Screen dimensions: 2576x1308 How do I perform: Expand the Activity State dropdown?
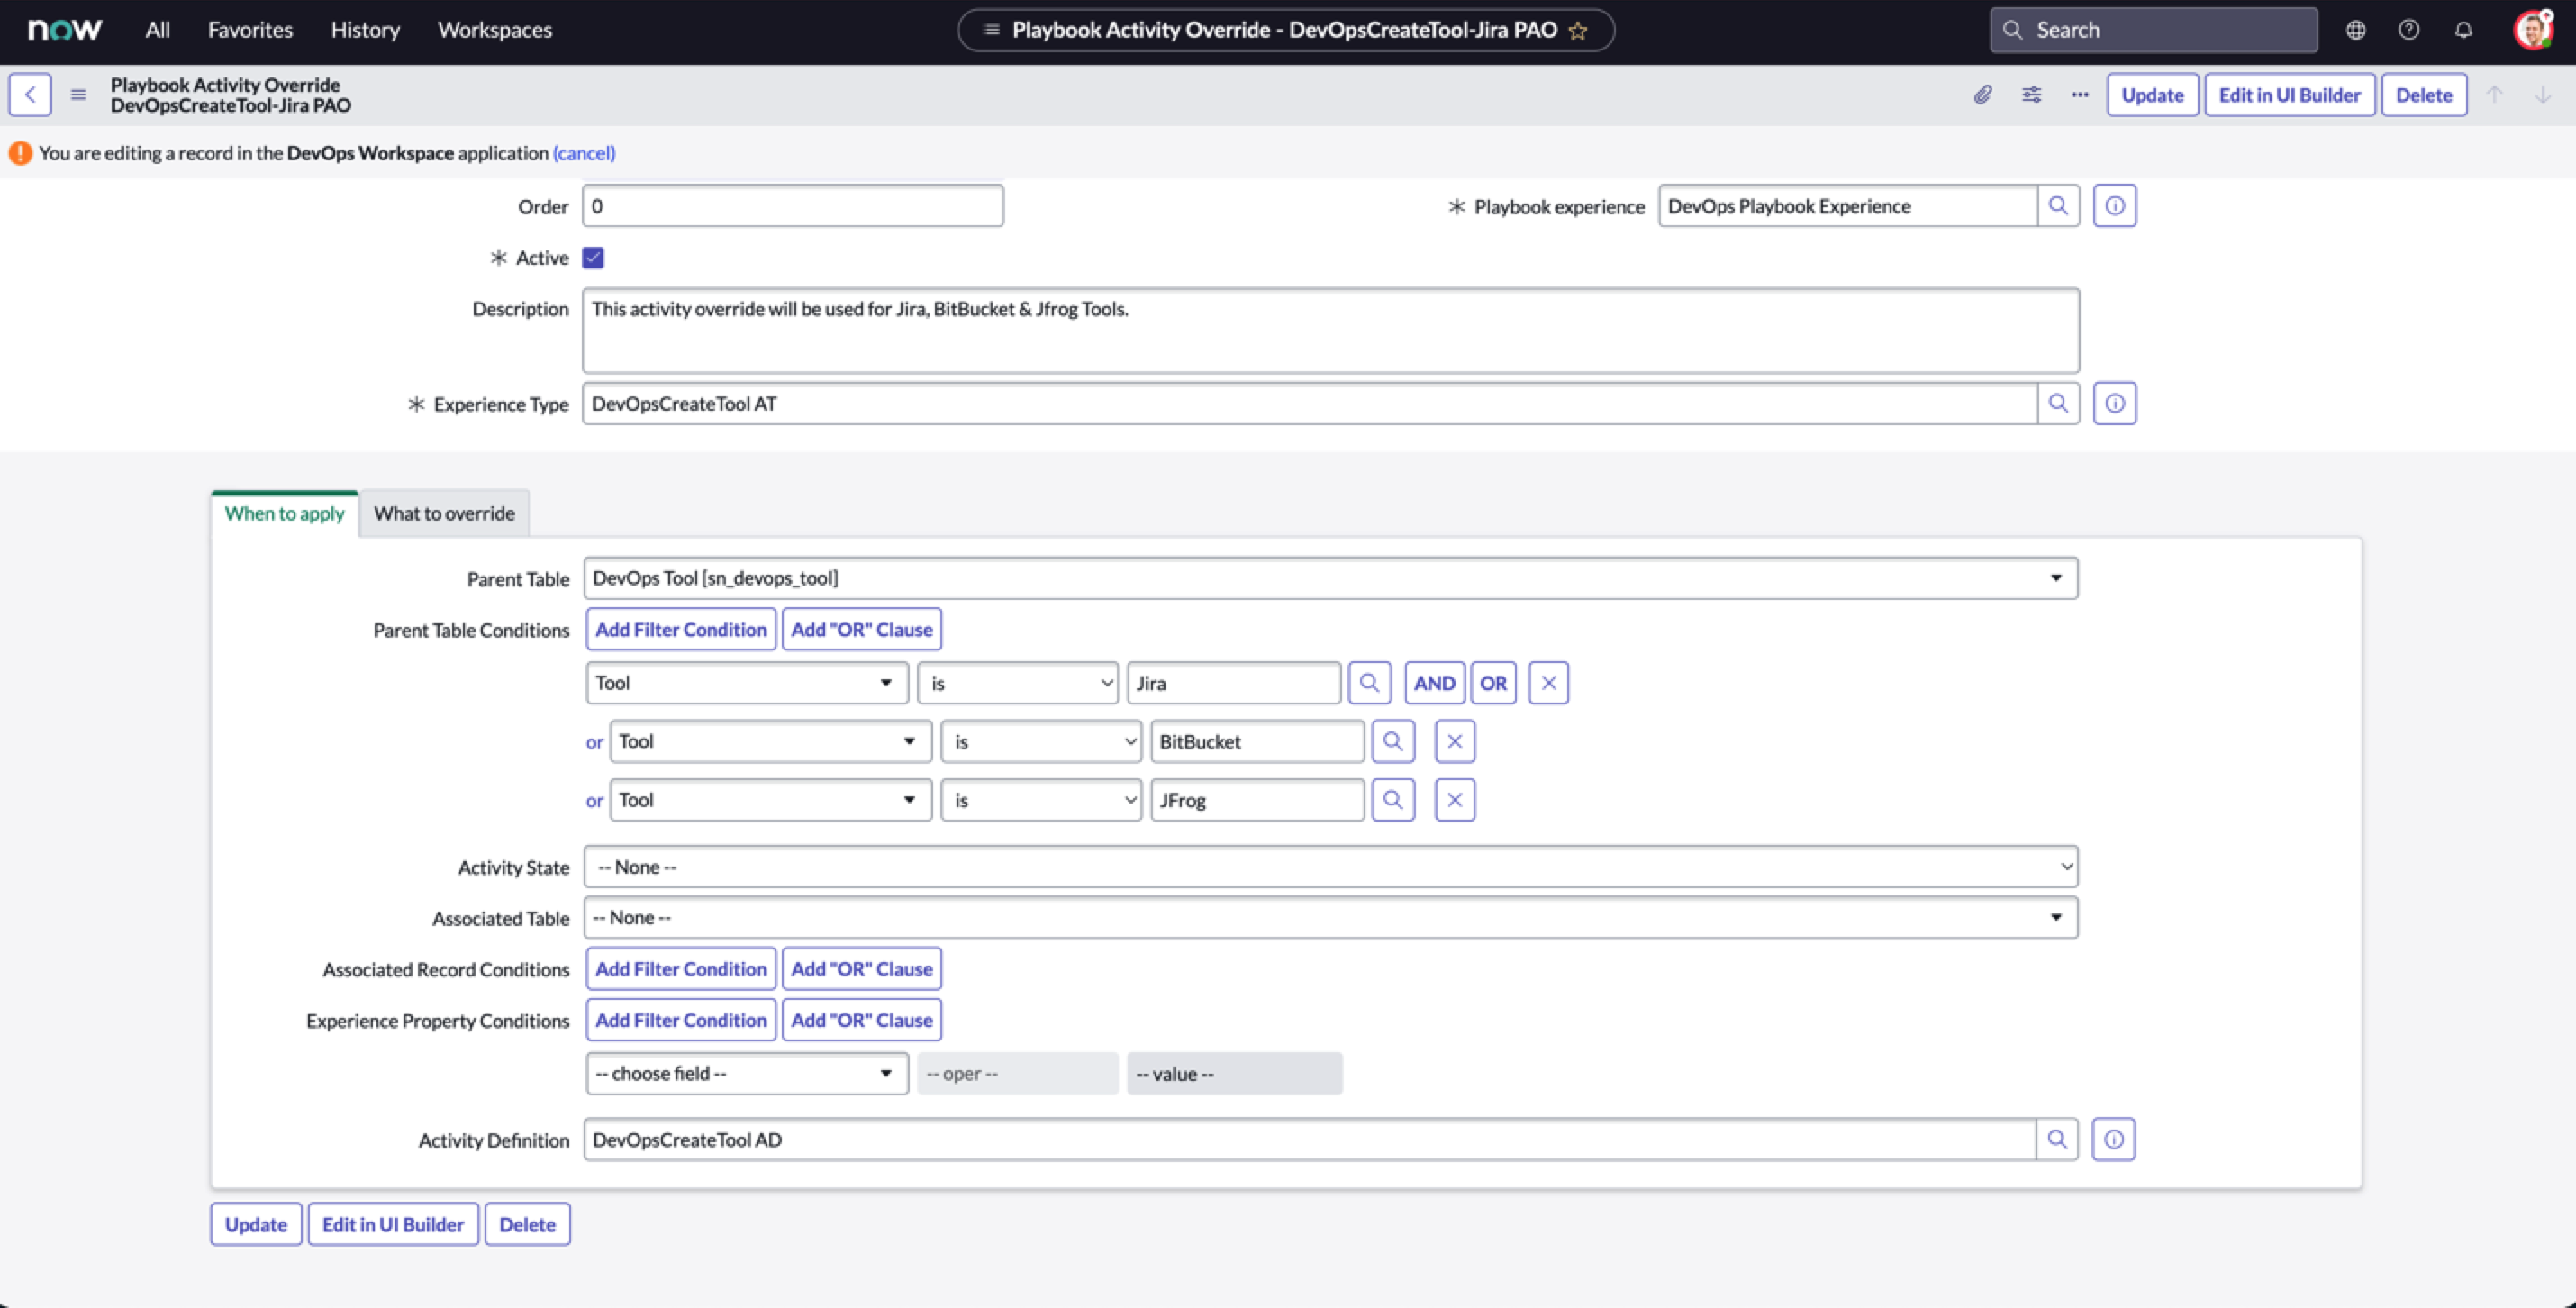coord(1331,867)
